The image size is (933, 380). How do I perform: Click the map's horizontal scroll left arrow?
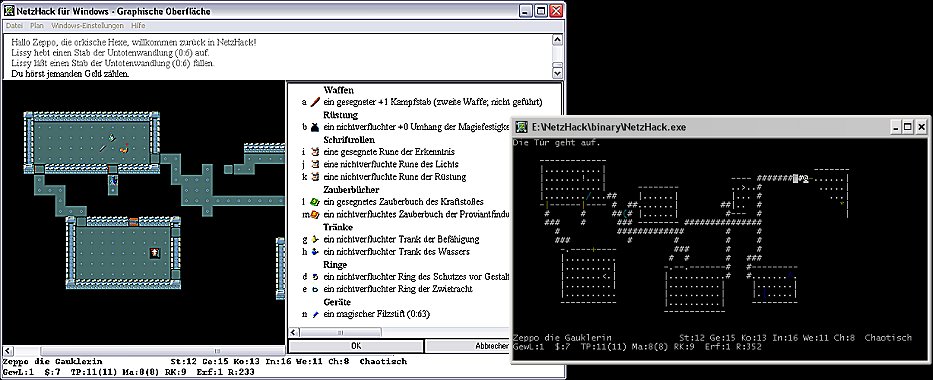7,351
